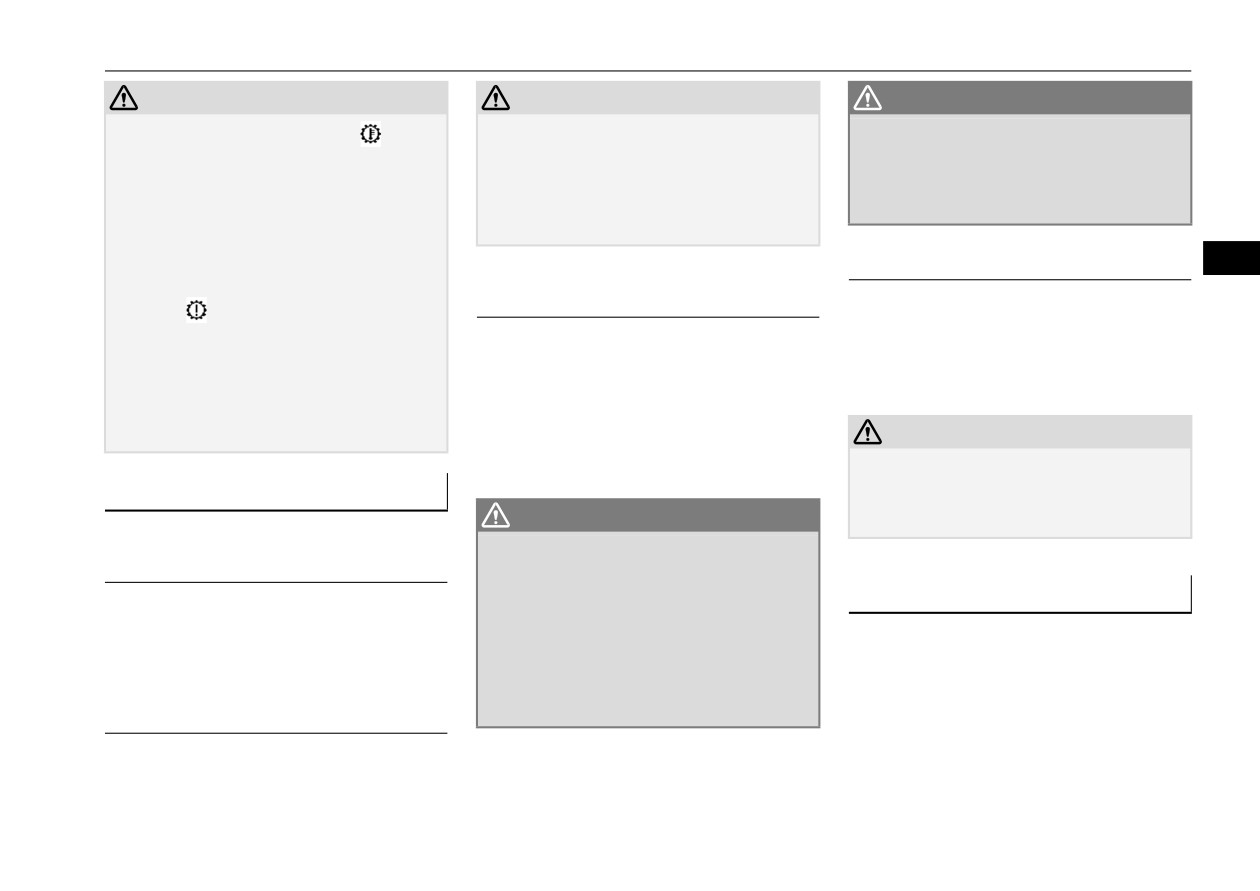Click the small light caution box body in right column
Image resolution: width=1260 pixels, height=891 pixels.
[1020, 493]
